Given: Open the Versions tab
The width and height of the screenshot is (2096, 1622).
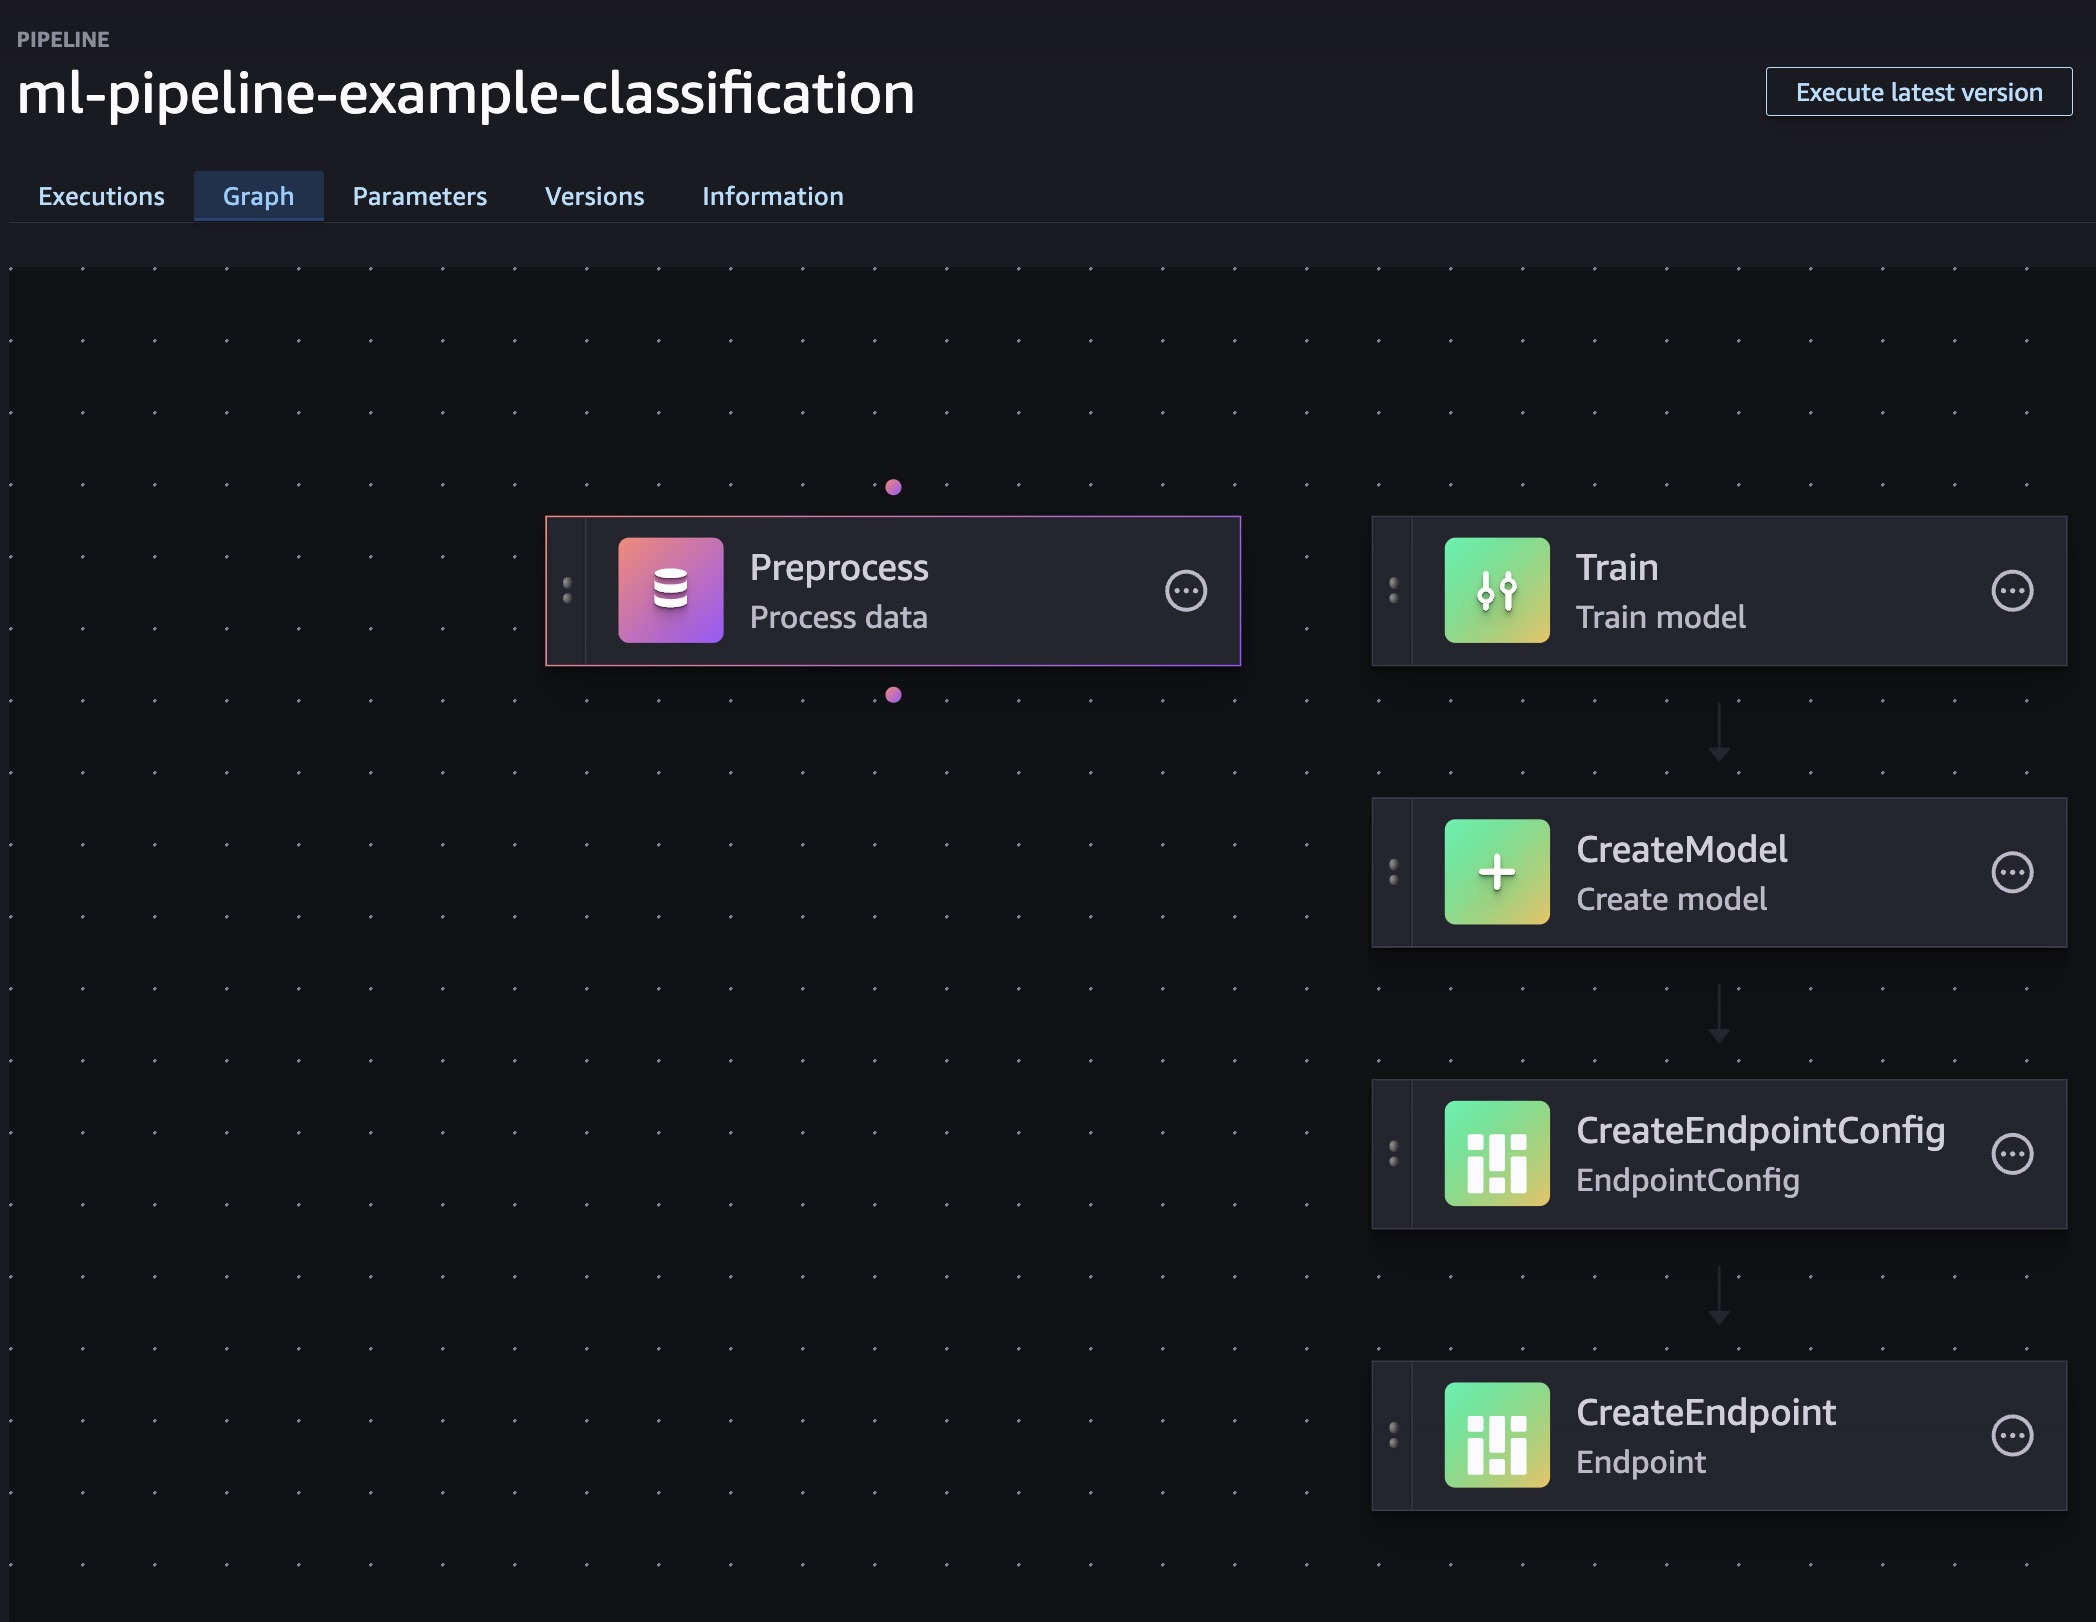Looking at the screenshot, I should 594,196.
